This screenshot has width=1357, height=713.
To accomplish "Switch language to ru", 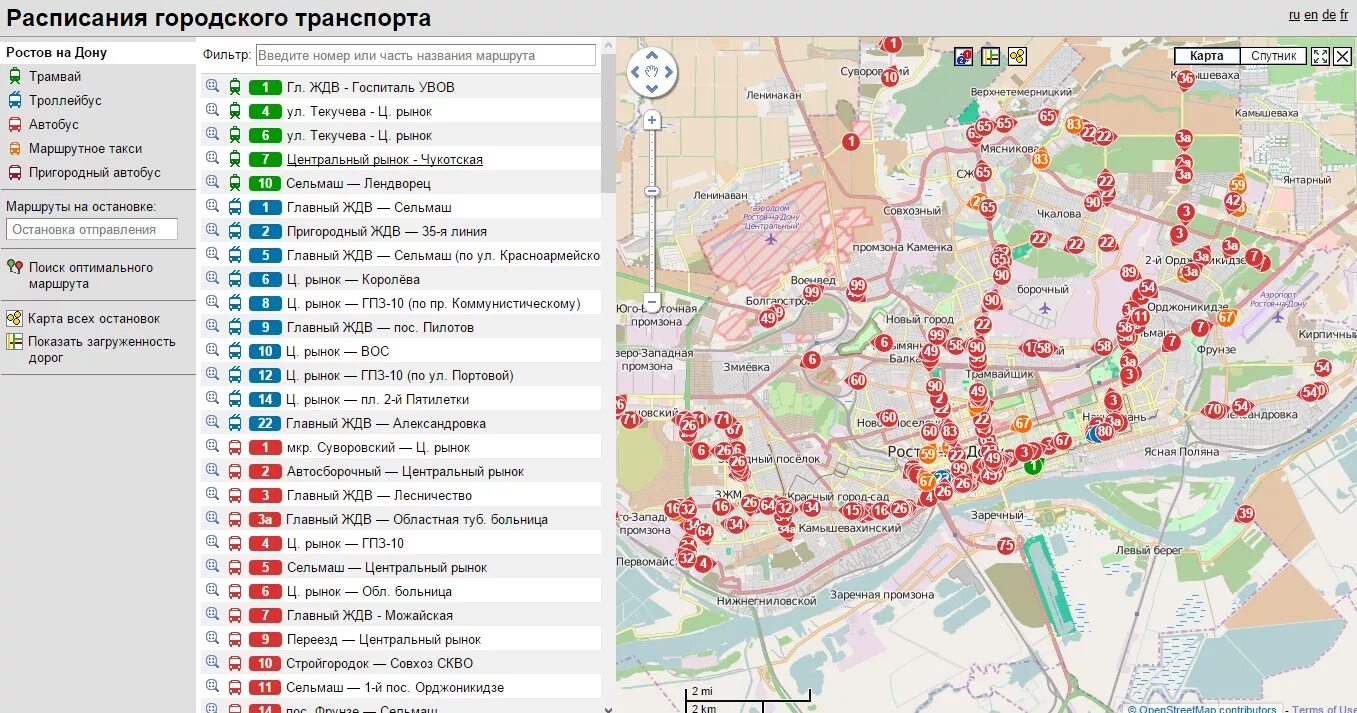I will point(1294,15).
